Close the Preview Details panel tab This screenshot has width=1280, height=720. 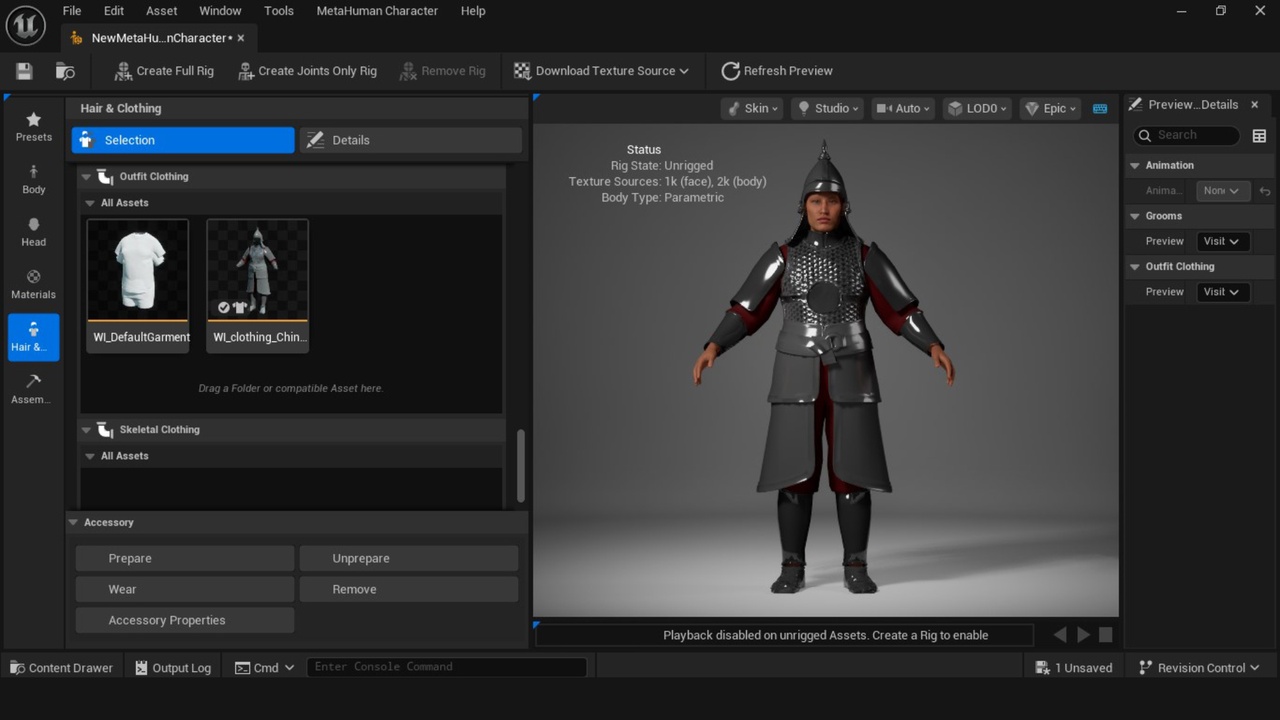pyautogui.click(x=1255, y=105)
